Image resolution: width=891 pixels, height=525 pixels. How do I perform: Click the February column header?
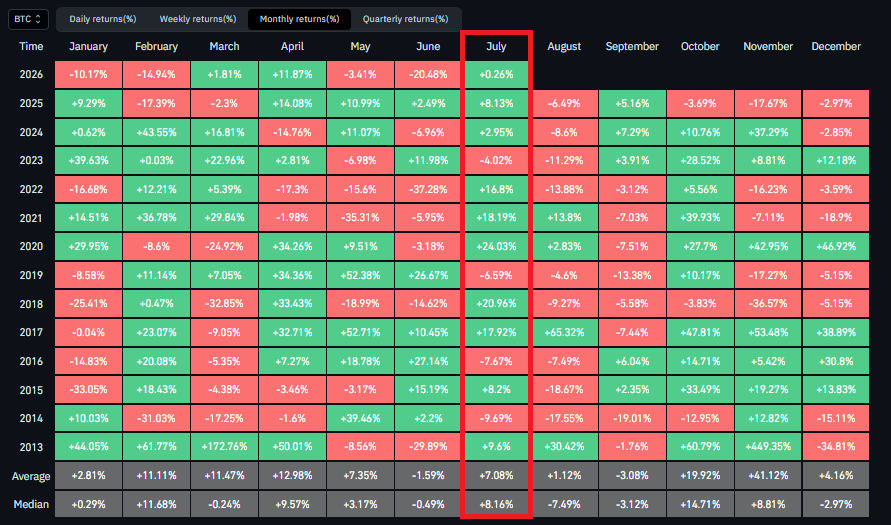tap(156, 47)
